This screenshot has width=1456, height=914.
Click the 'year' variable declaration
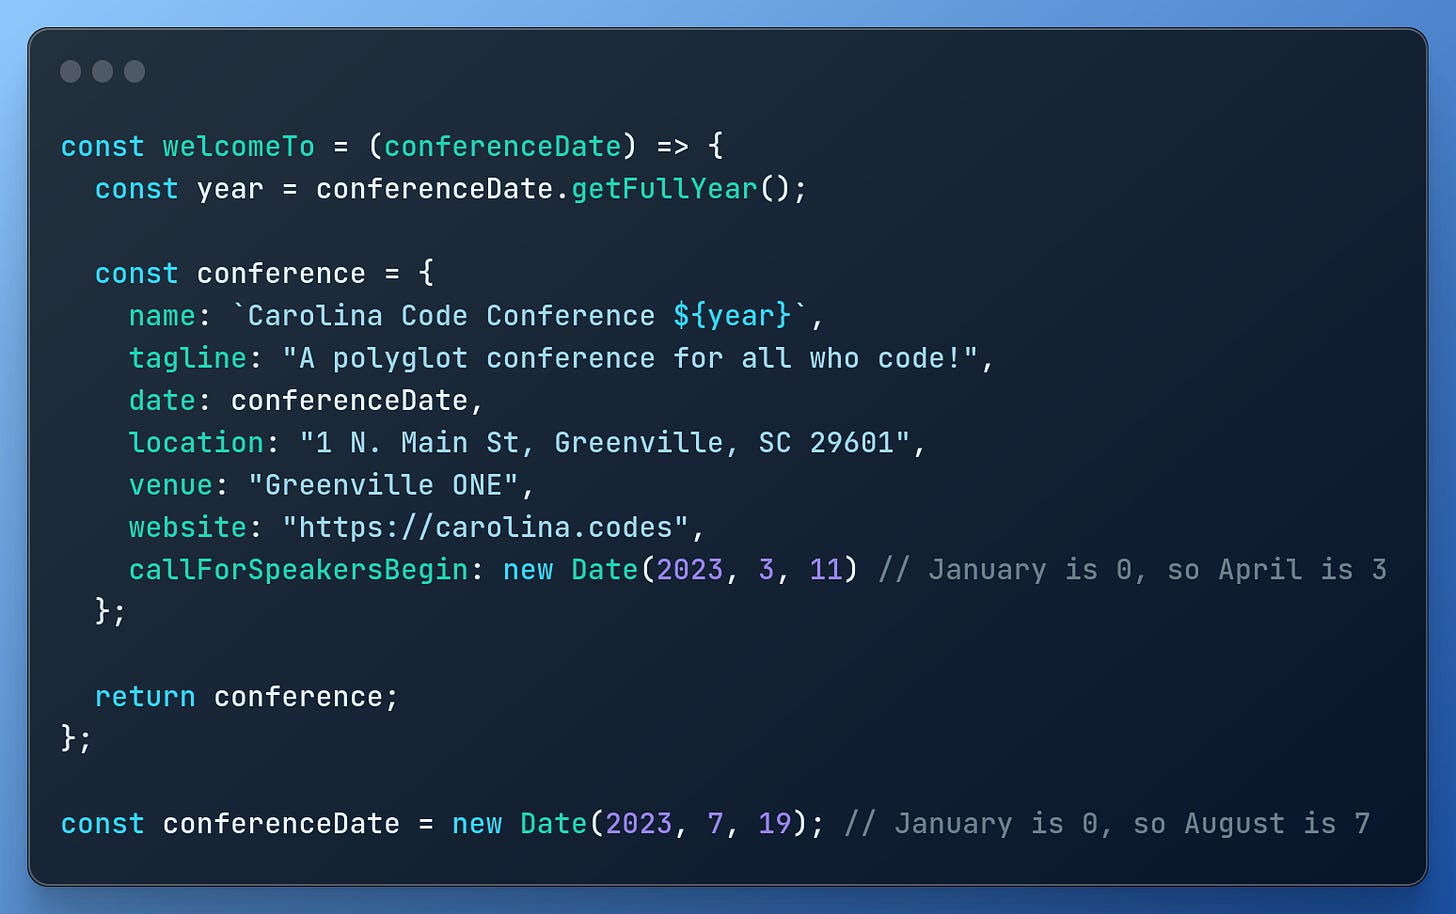[x=230, y=189]
